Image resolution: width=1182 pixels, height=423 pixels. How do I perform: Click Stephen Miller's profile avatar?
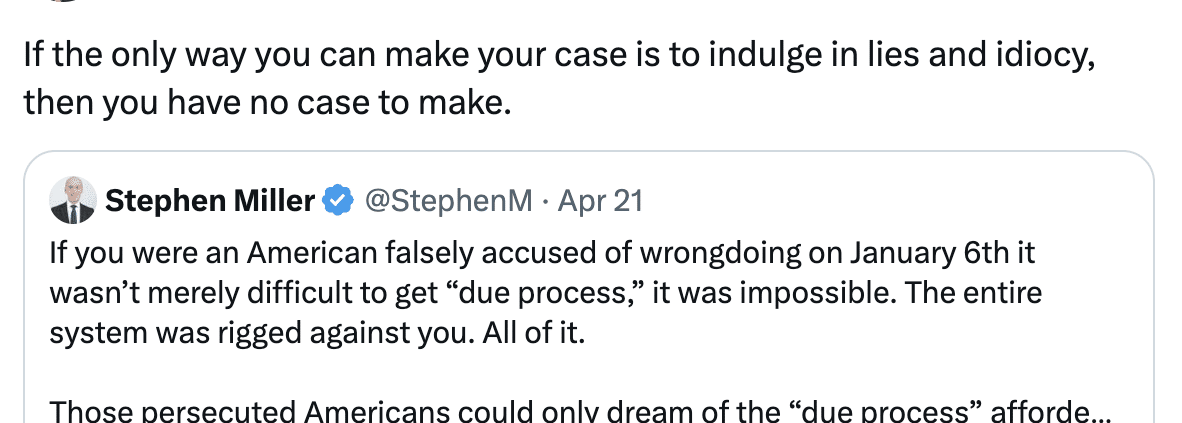(x=72, y=201)
